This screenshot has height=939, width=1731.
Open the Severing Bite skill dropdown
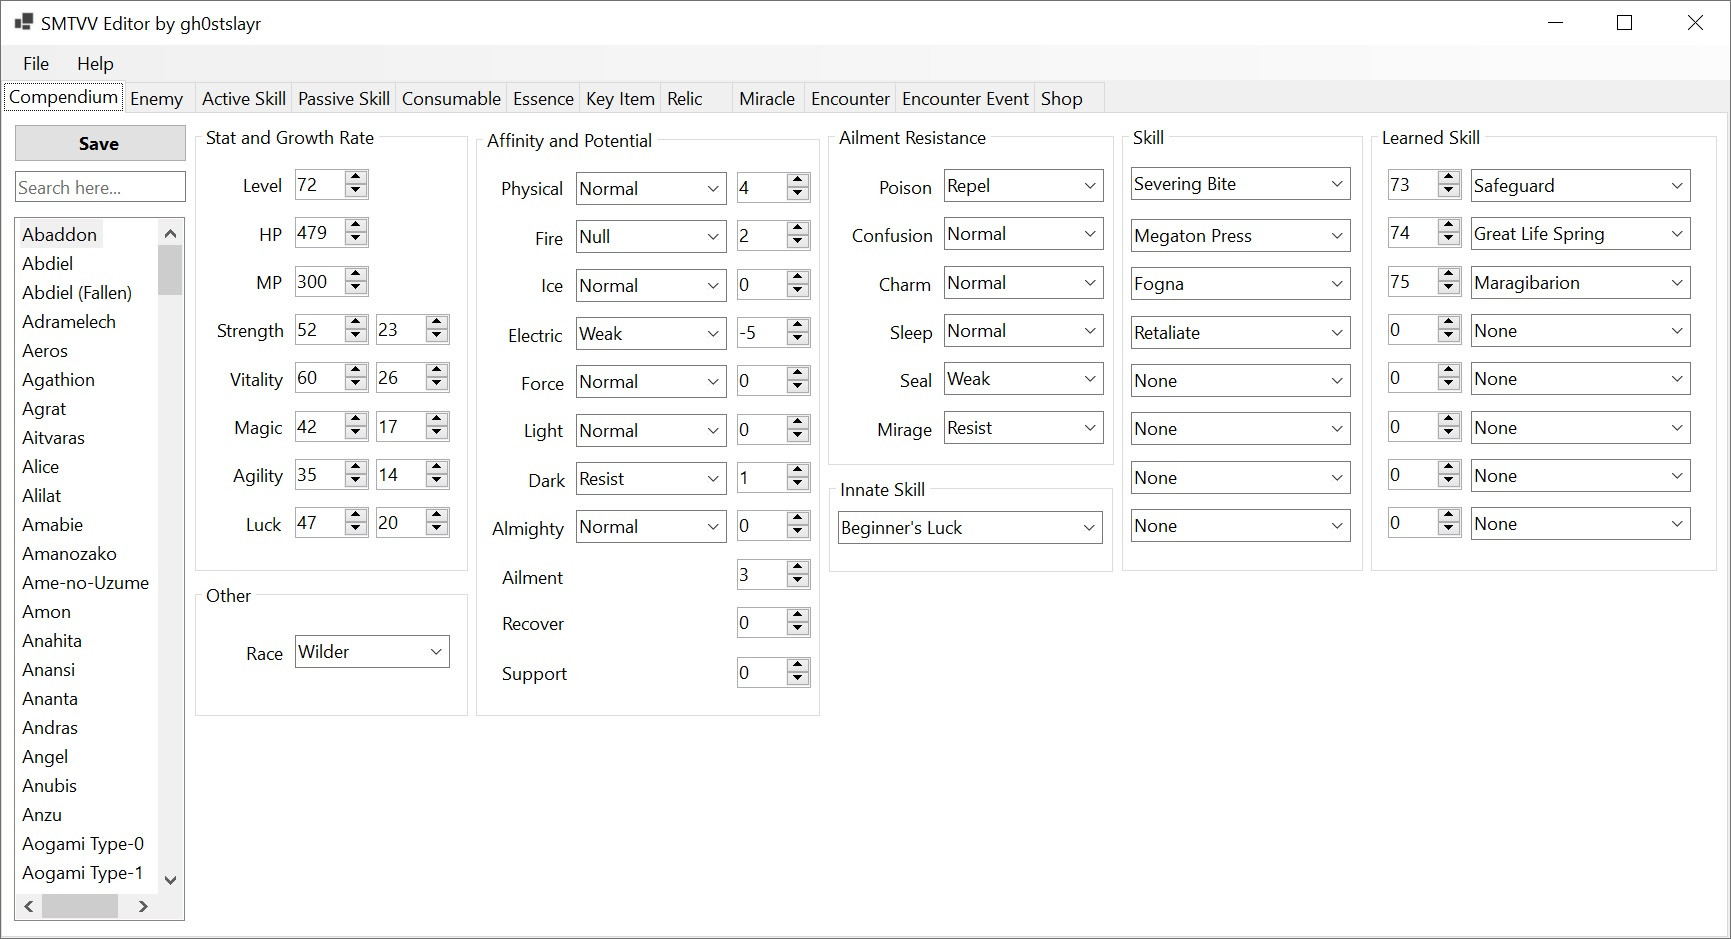(1240, 183)
